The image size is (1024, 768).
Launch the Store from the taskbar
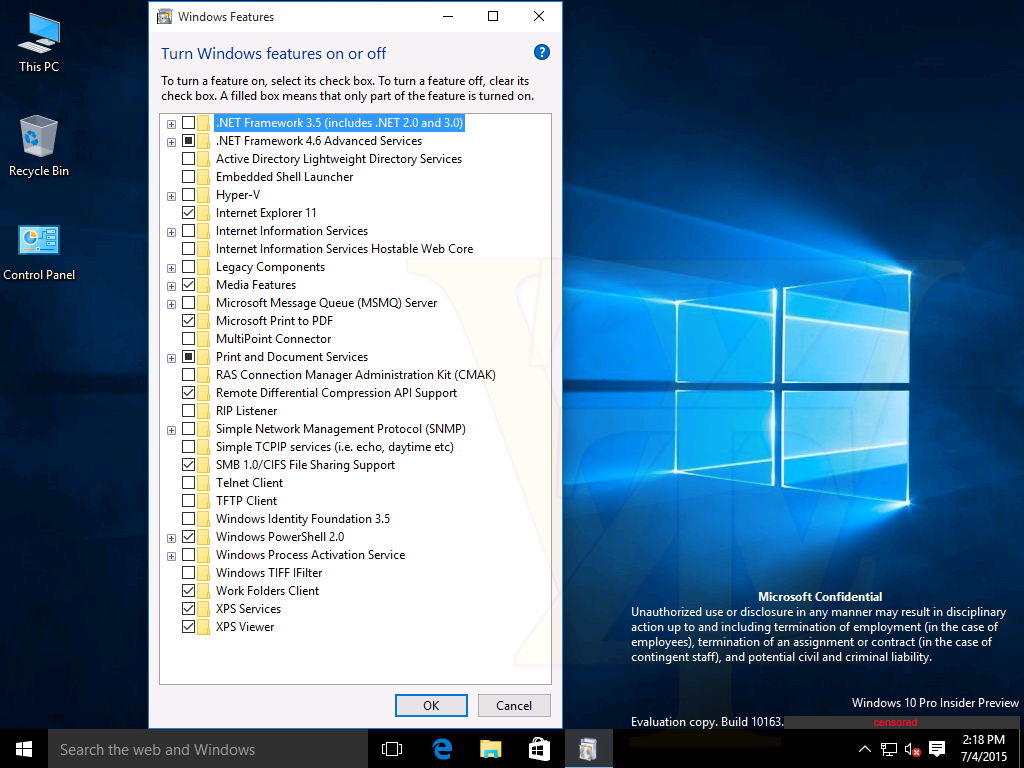pyautogui.click(x=539, y=748)
